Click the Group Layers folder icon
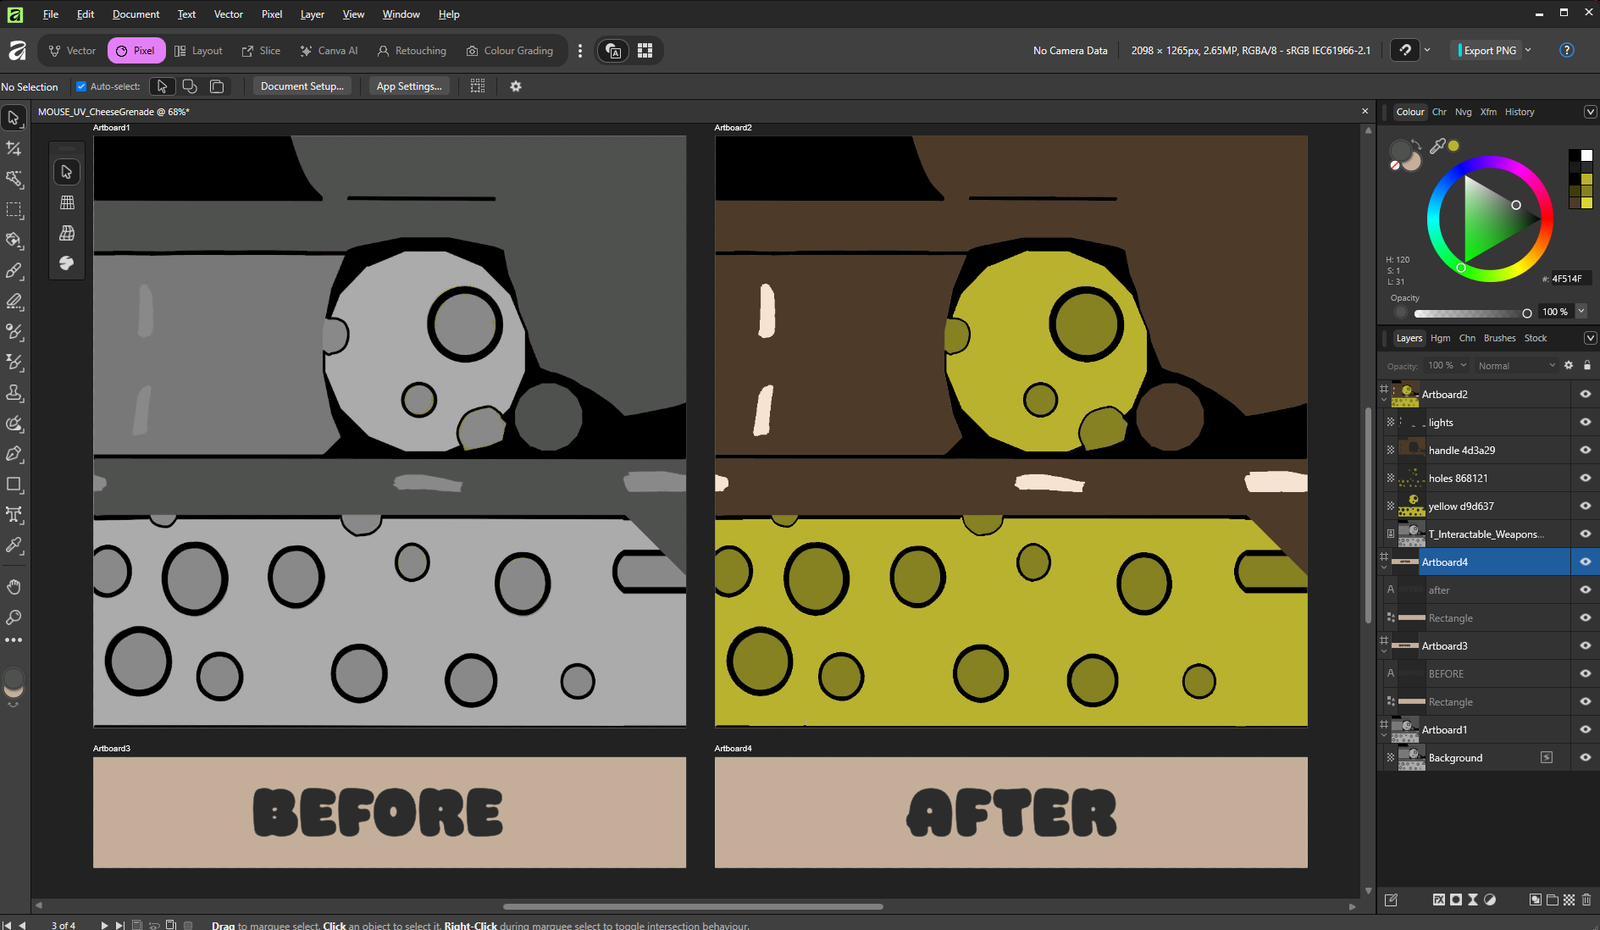 tap(1552, 900)
